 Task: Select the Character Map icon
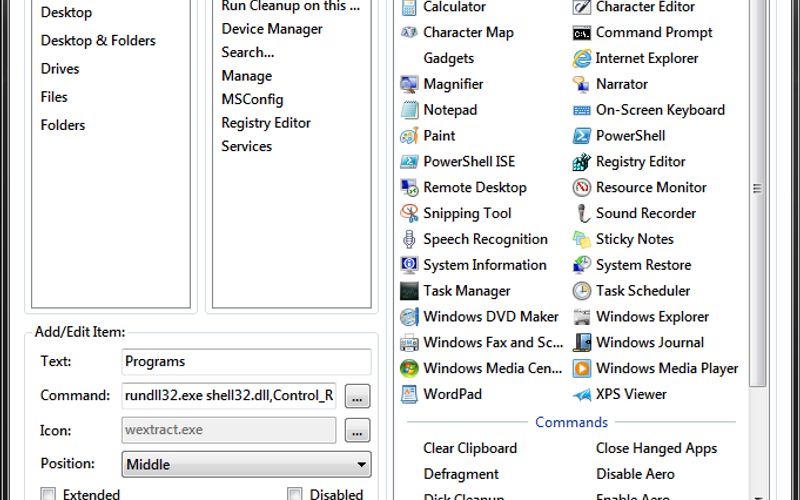409,33
